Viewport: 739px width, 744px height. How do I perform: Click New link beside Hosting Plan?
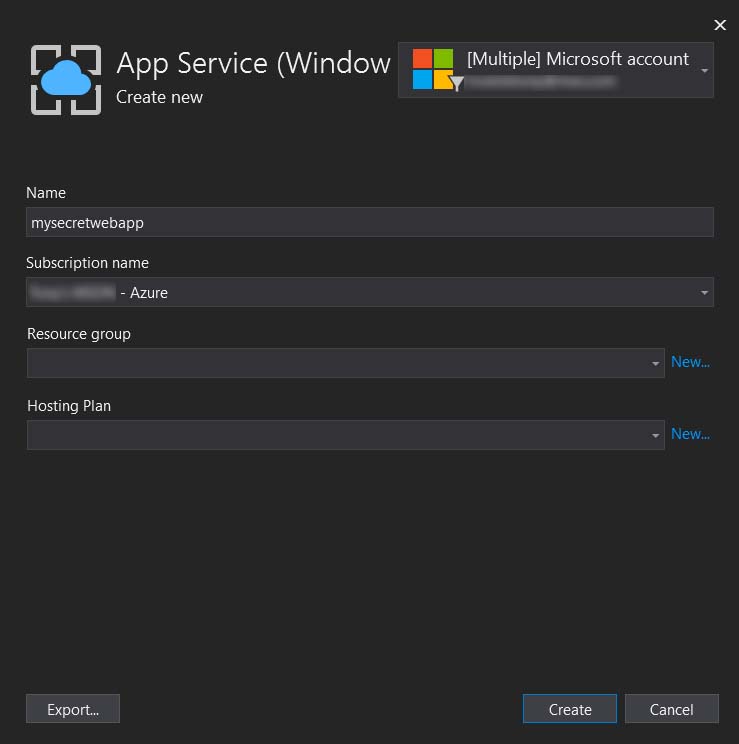[690, 434]
